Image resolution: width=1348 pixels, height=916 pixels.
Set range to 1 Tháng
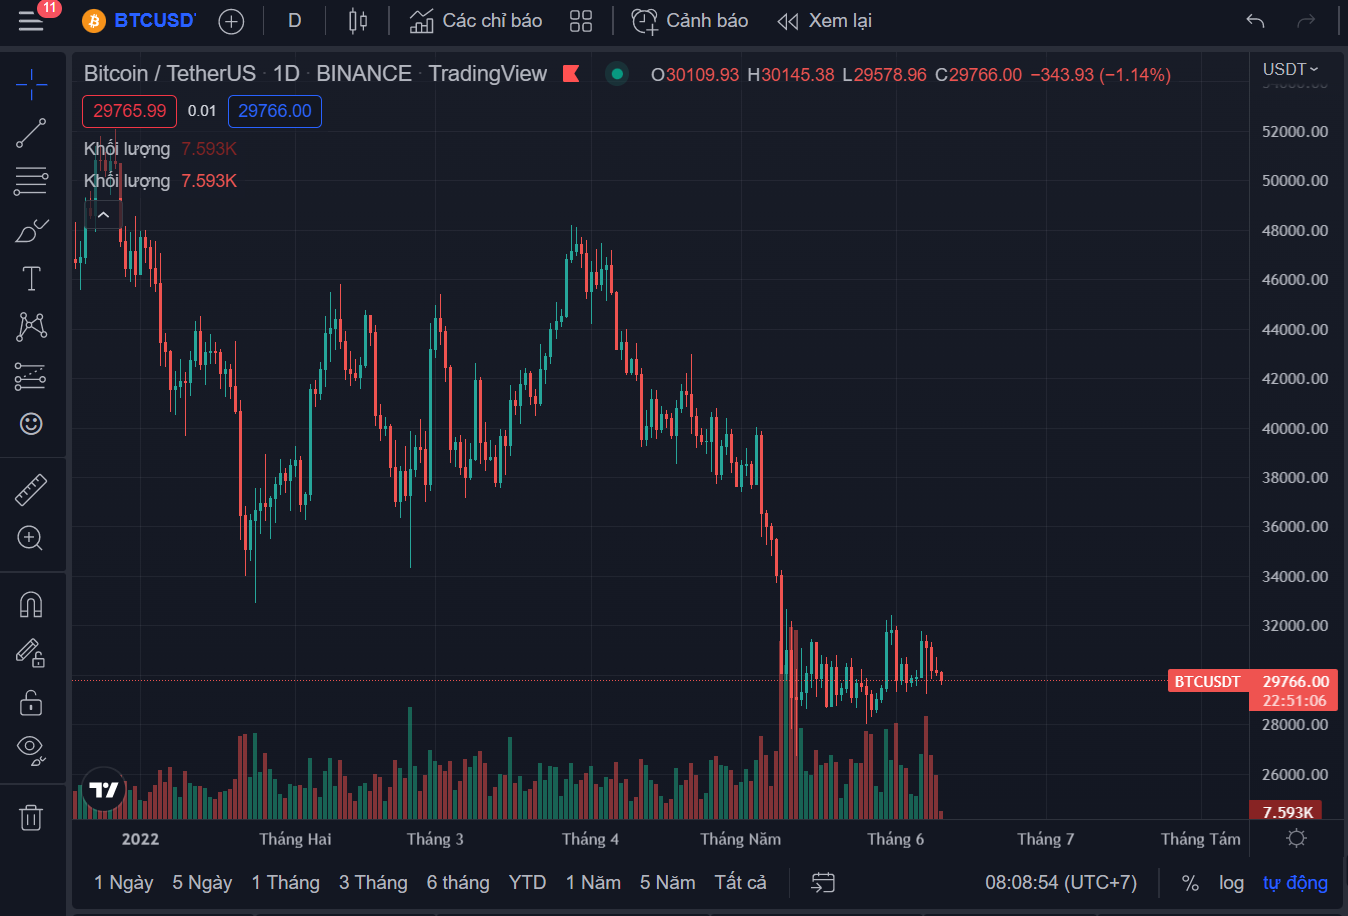[x=286, y=883]
